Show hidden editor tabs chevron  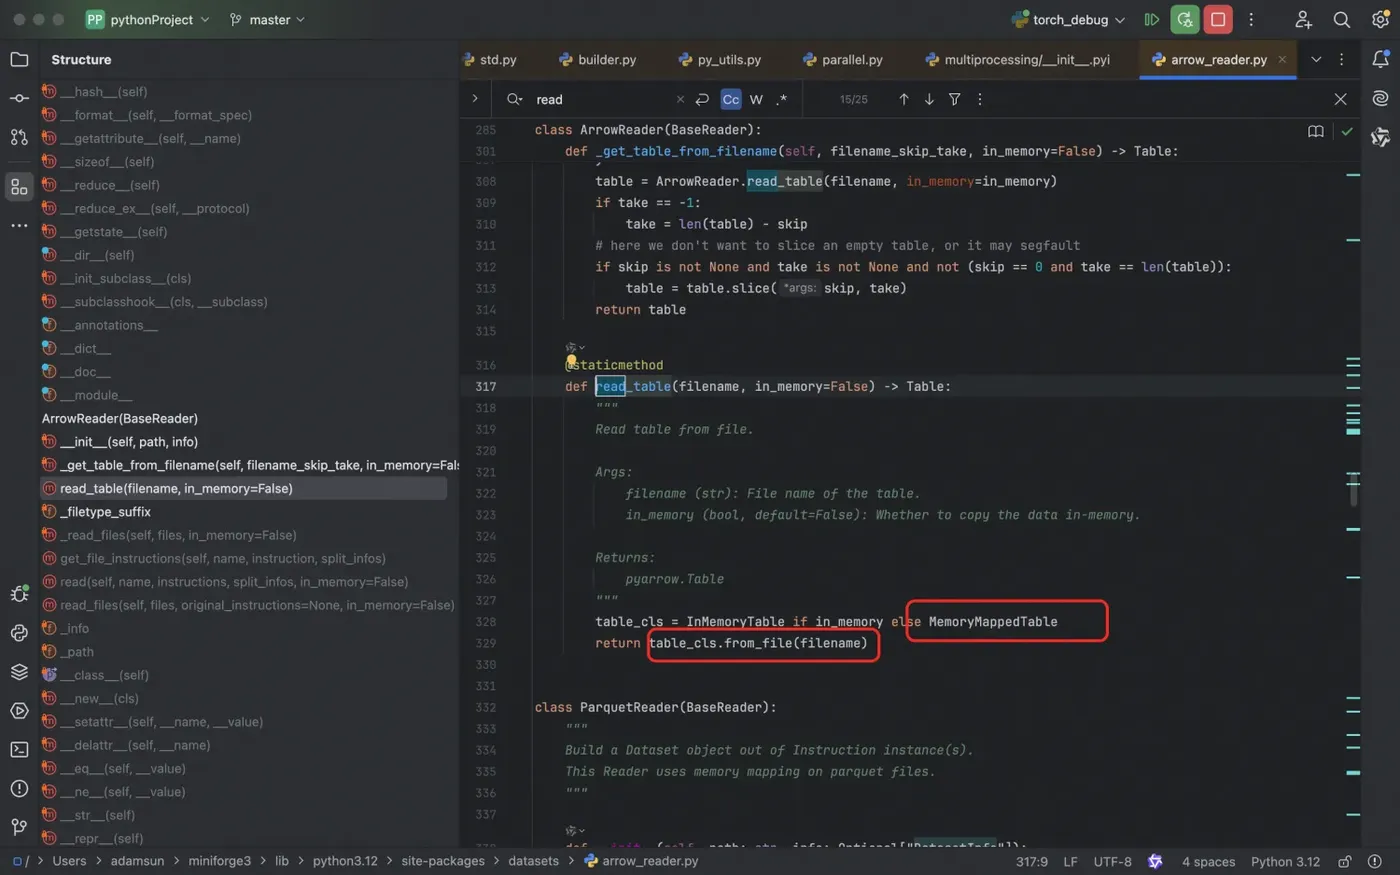pos(1316,60)
